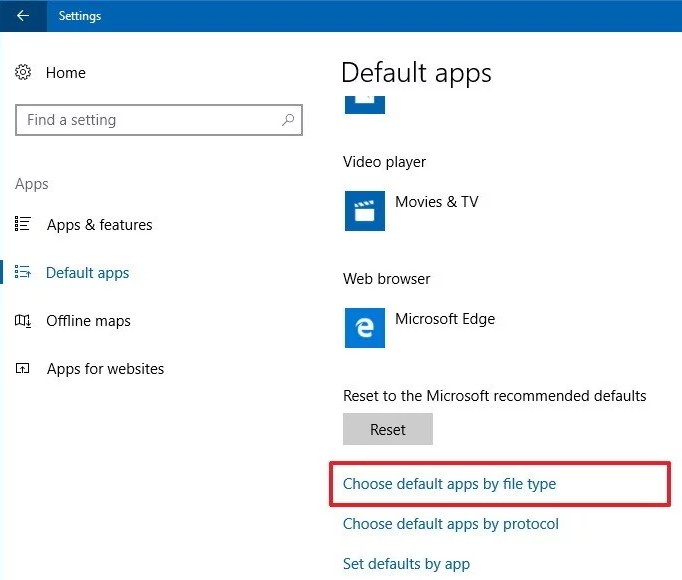Click the Offline maps map icon
Screen dimensions: 682x580
24,321
